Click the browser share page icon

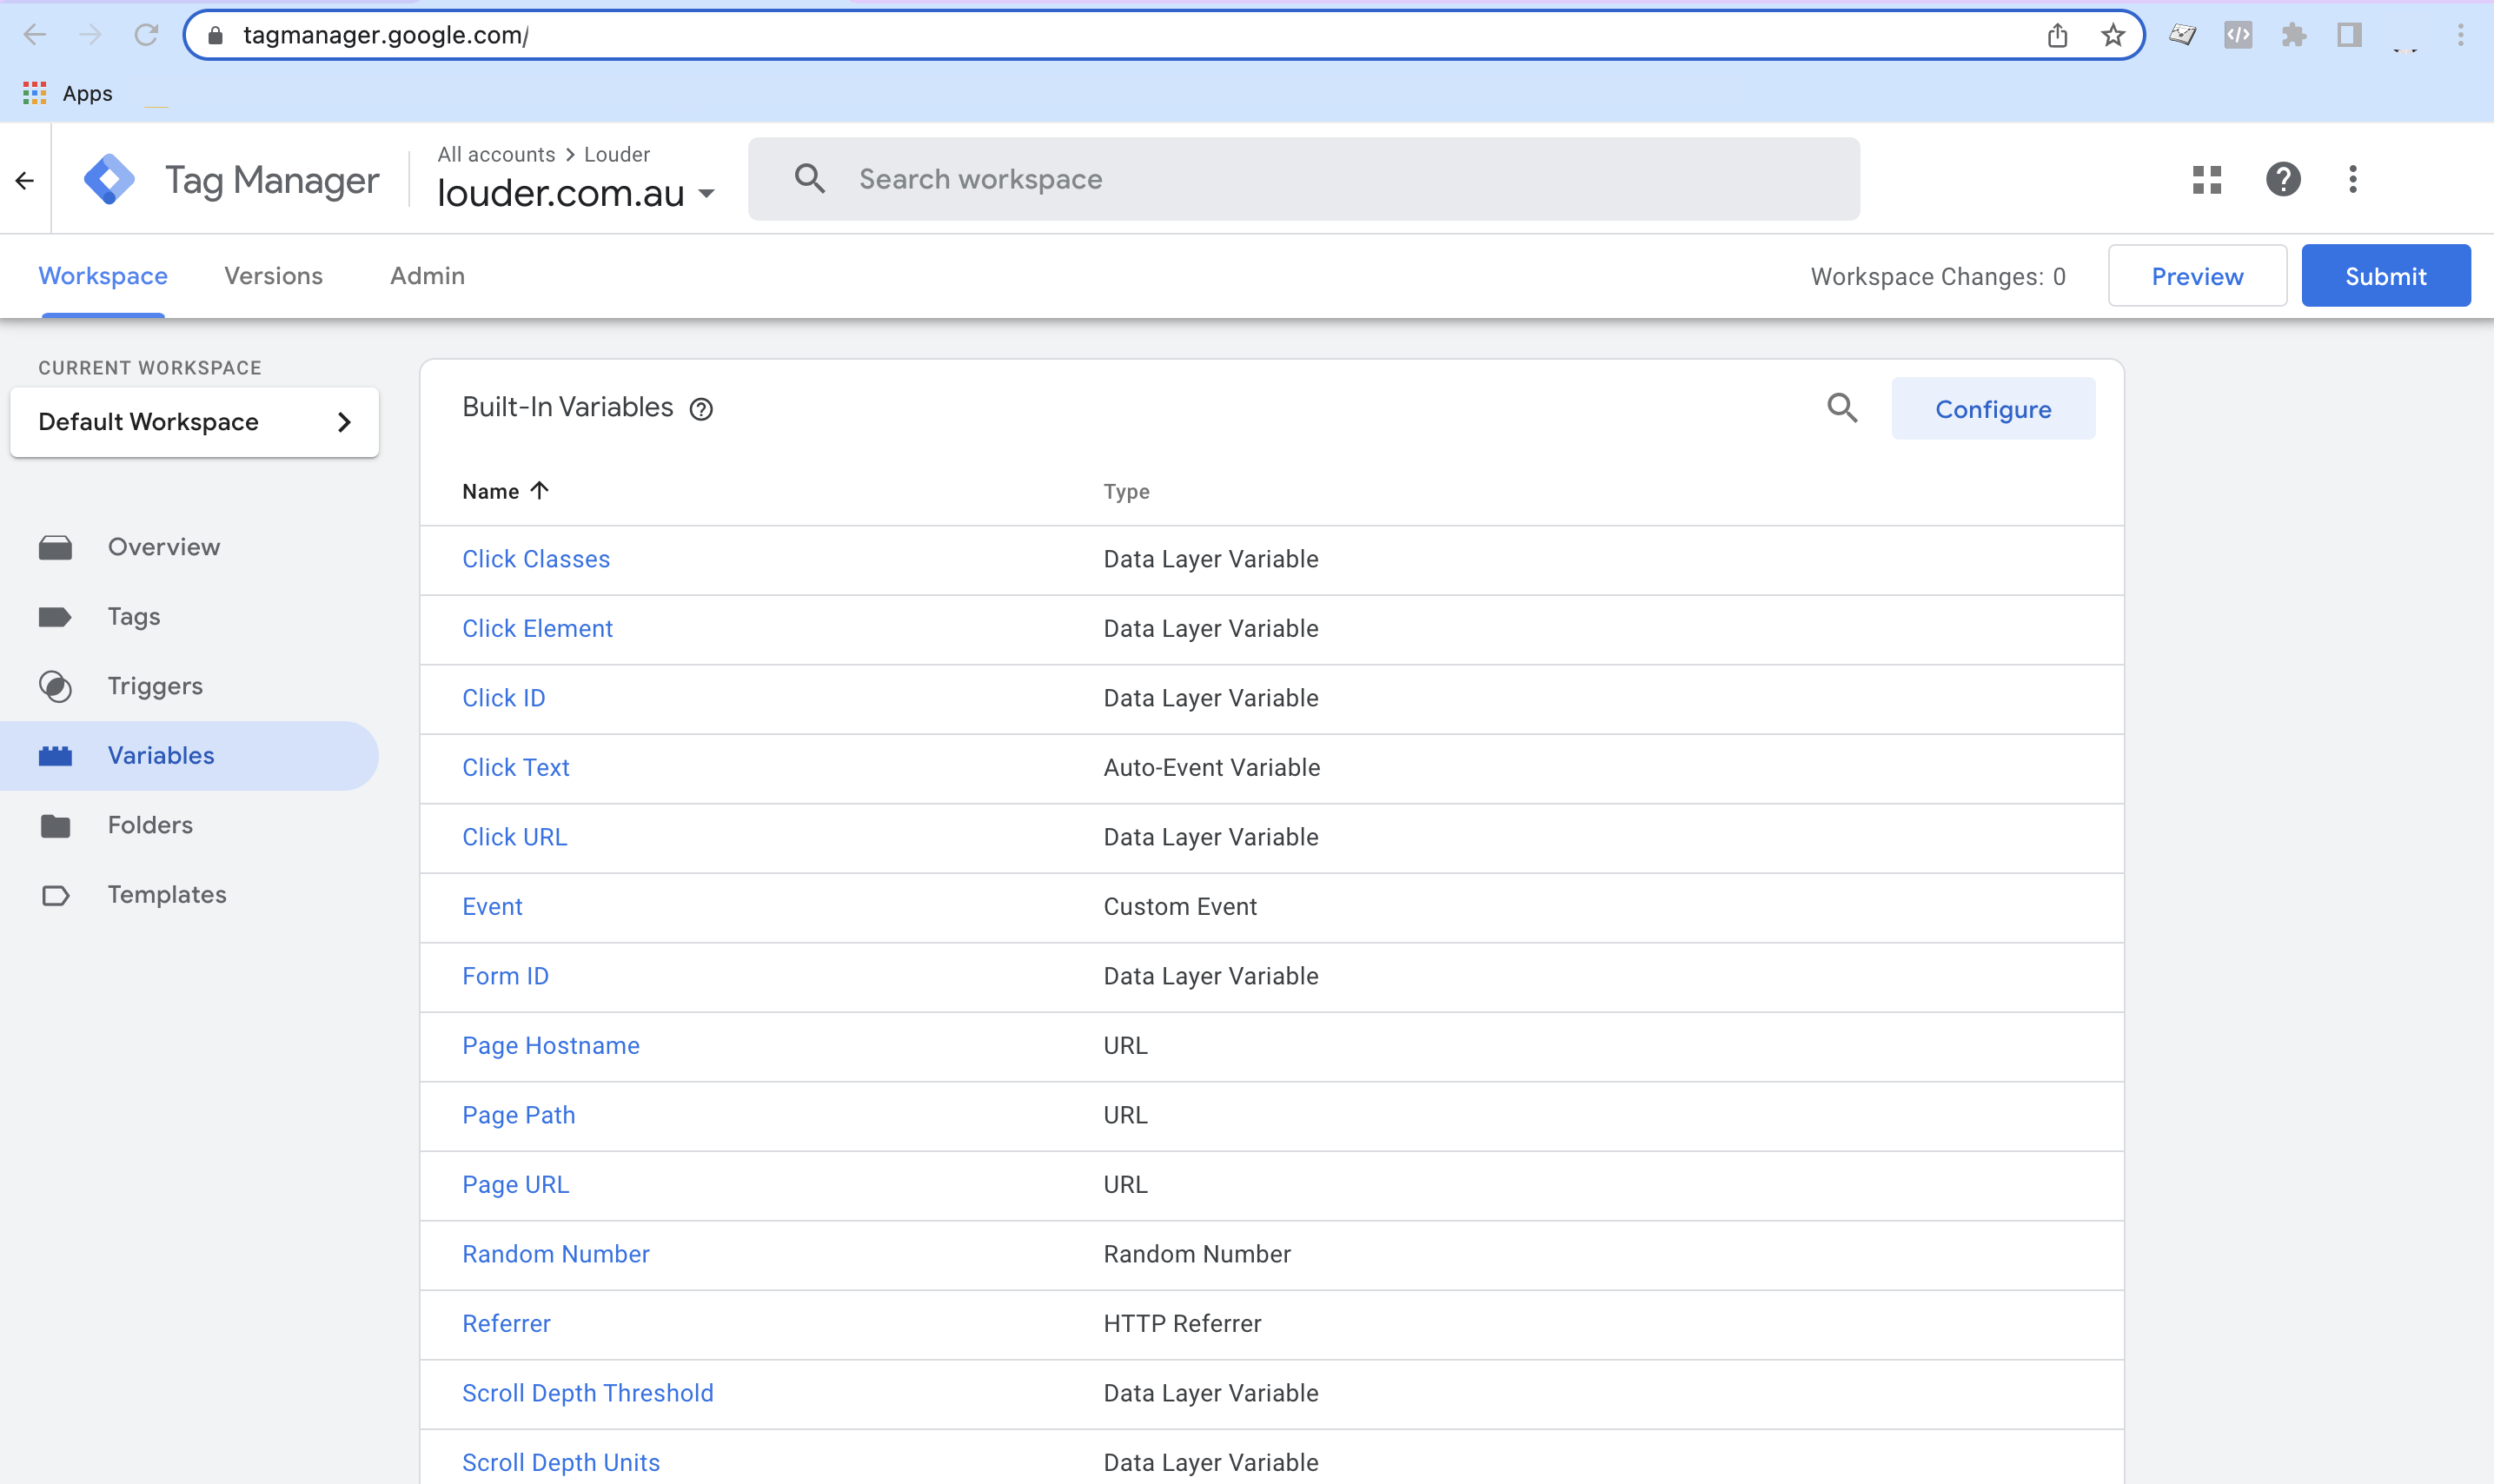[2057, 36]
